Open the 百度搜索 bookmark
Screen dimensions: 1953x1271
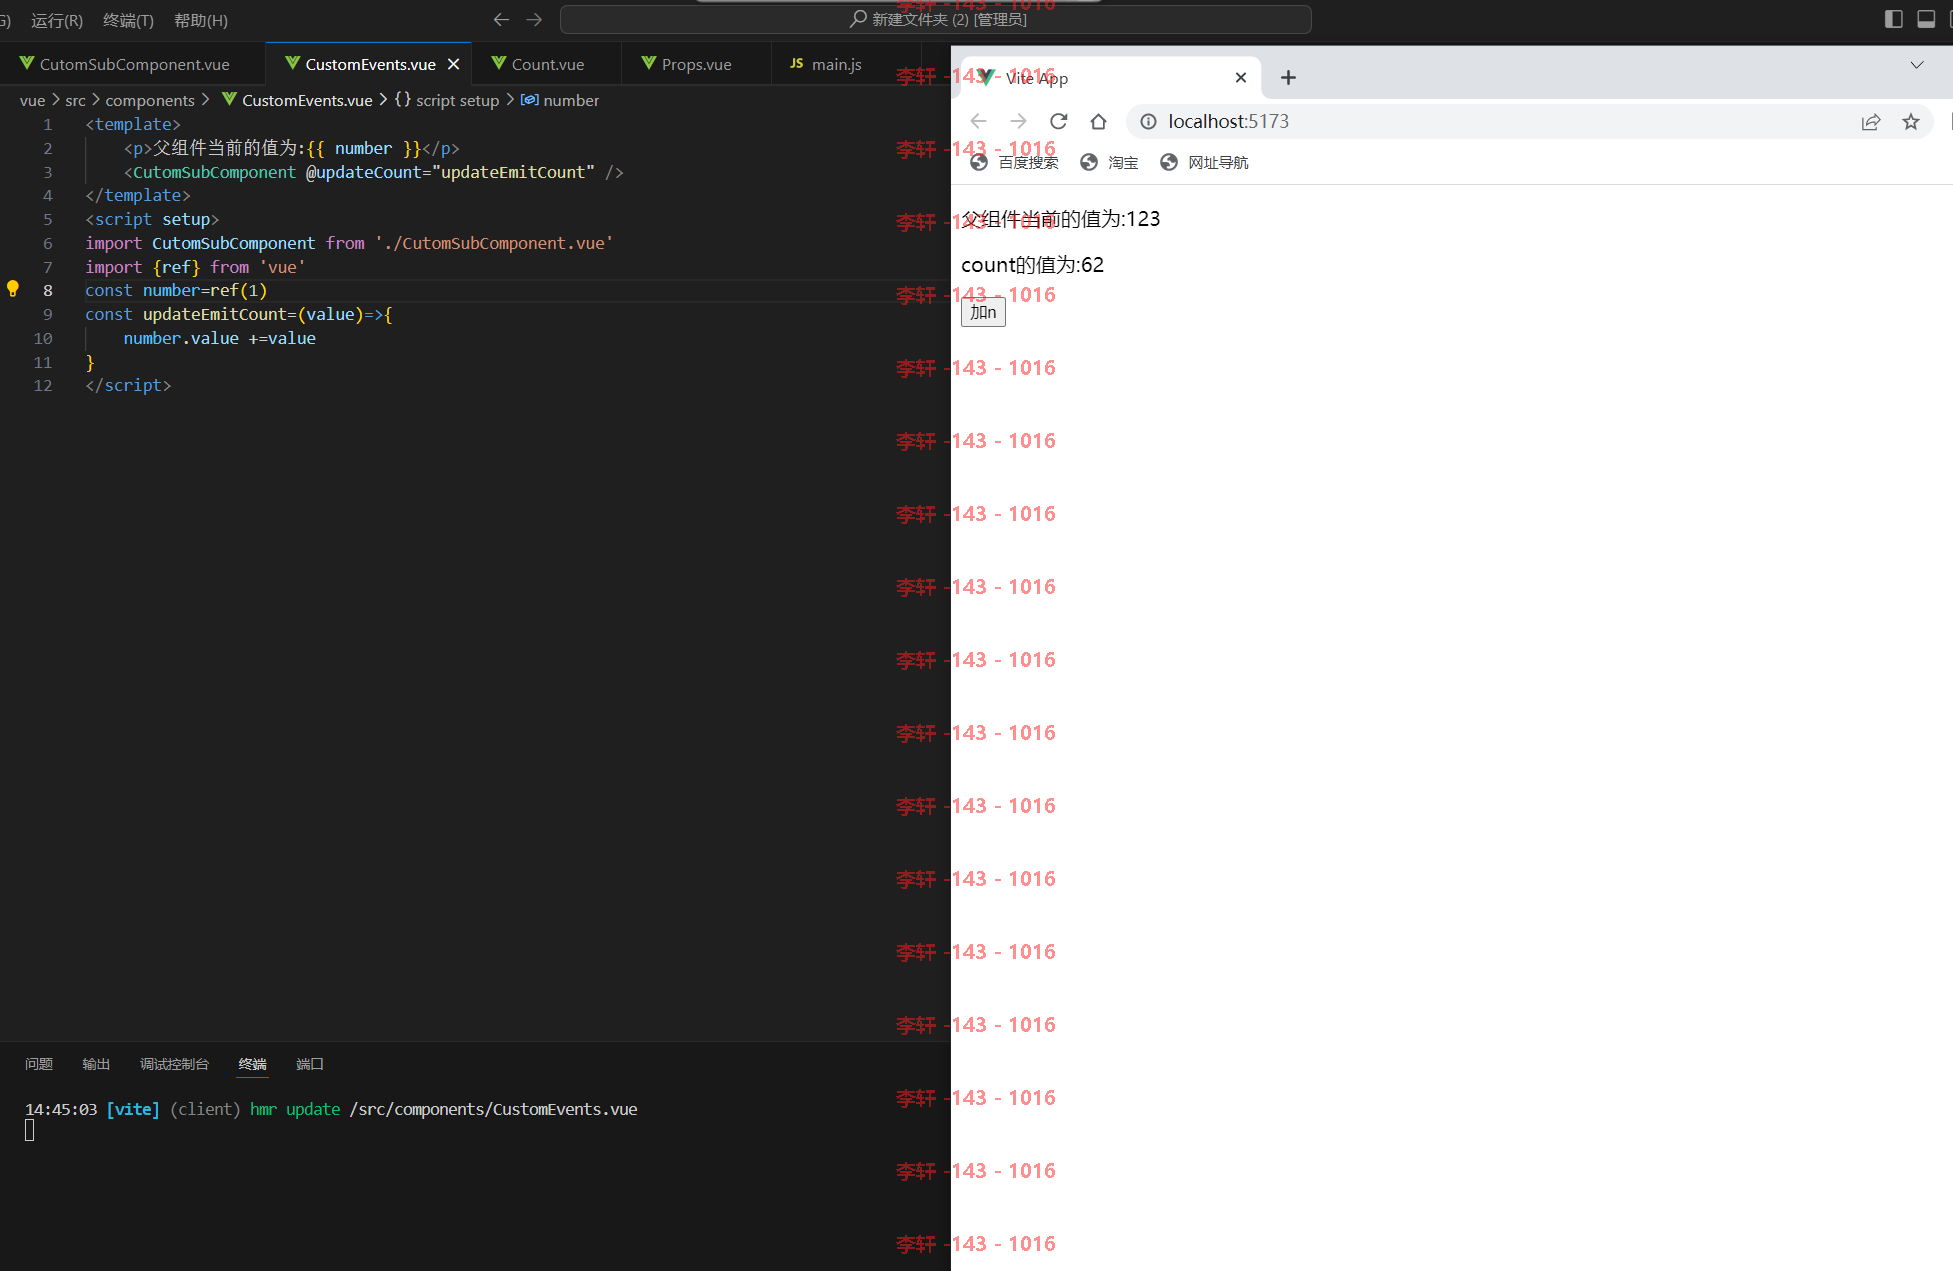[1014, 162]
